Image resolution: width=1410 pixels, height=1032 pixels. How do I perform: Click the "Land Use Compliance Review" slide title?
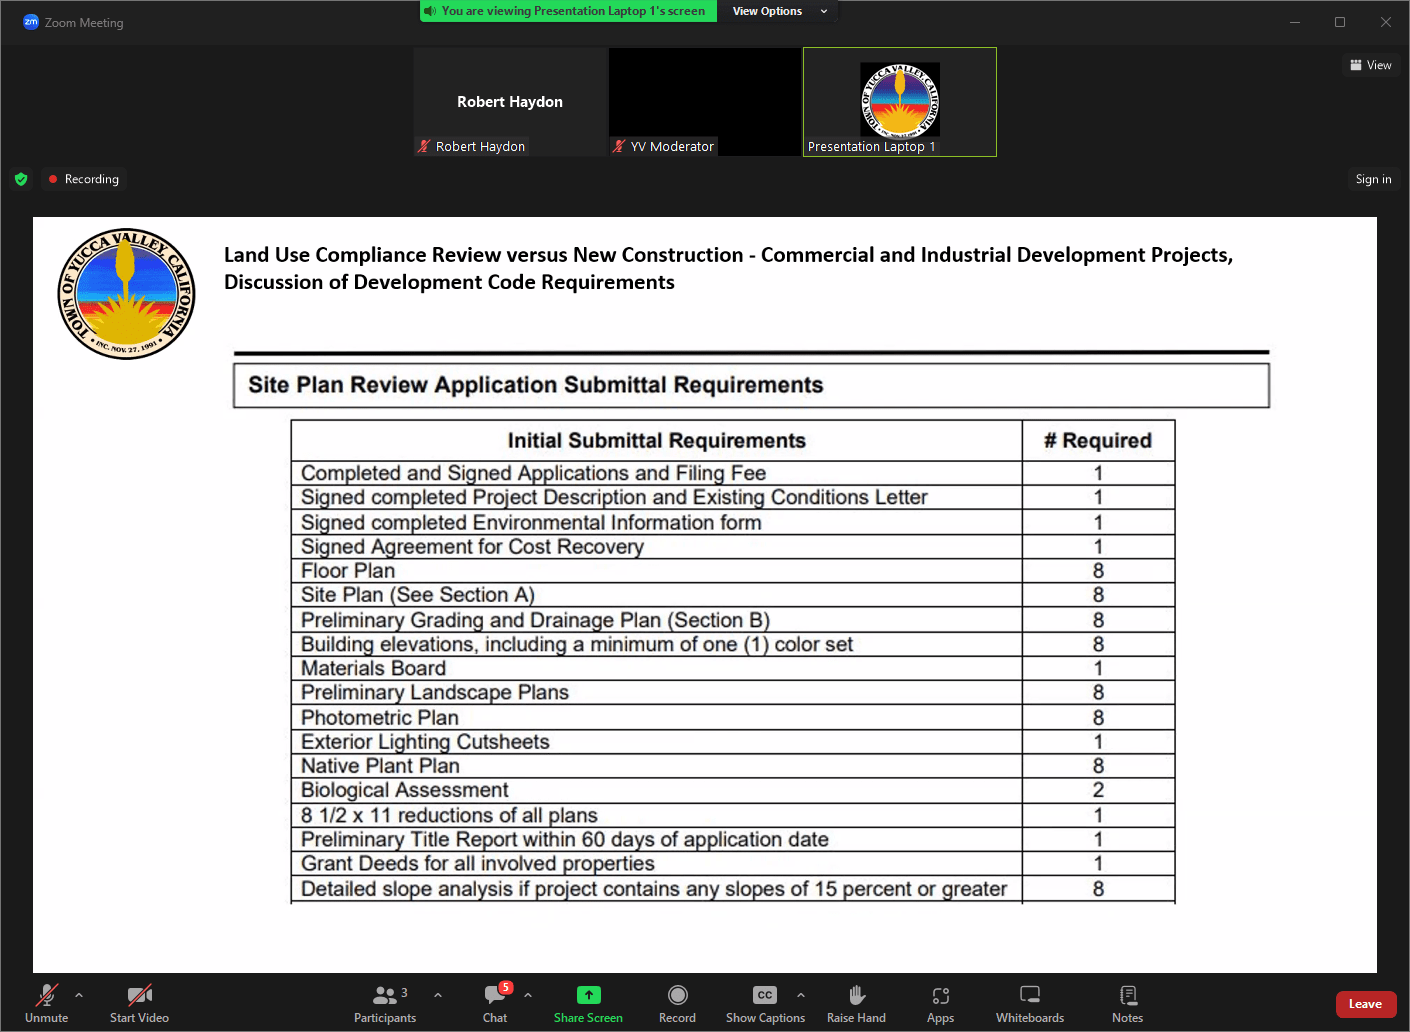[x=728, y=268]
